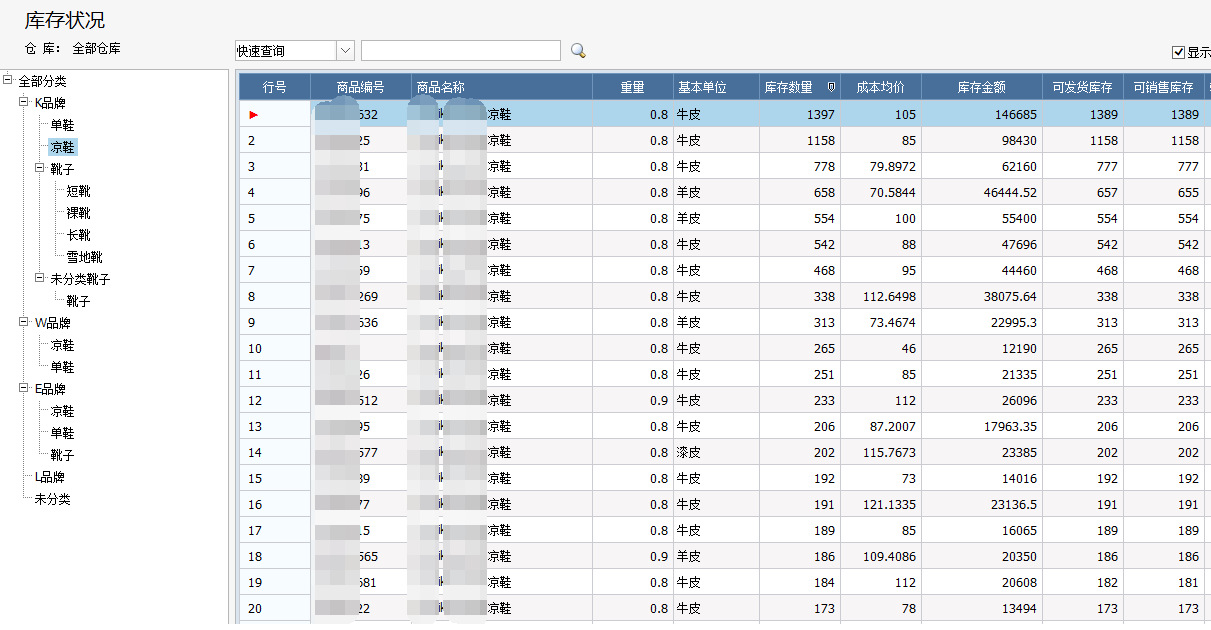Click the 全部仓库 warehouse value
Viewport: 1211px width, 630px height.
pyautogui.click(x=97, y=48)
